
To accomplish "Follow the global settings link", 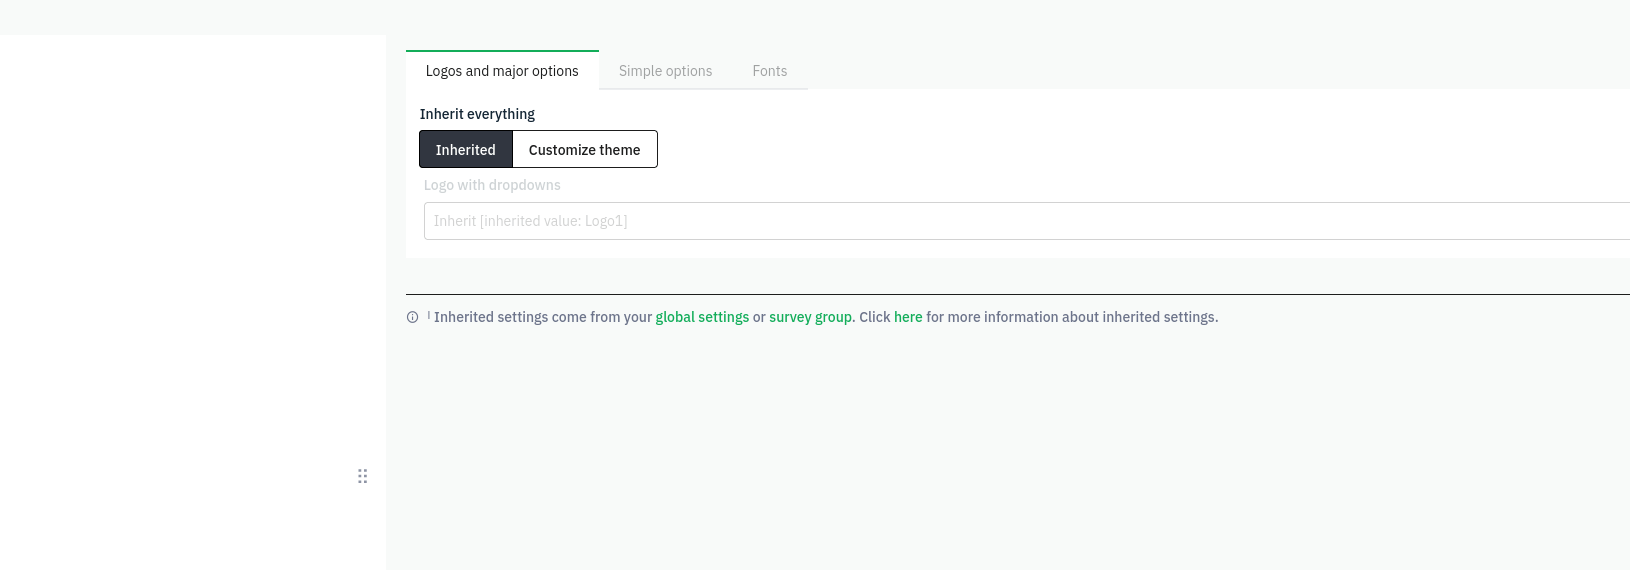I will click(x=702, y=317).
